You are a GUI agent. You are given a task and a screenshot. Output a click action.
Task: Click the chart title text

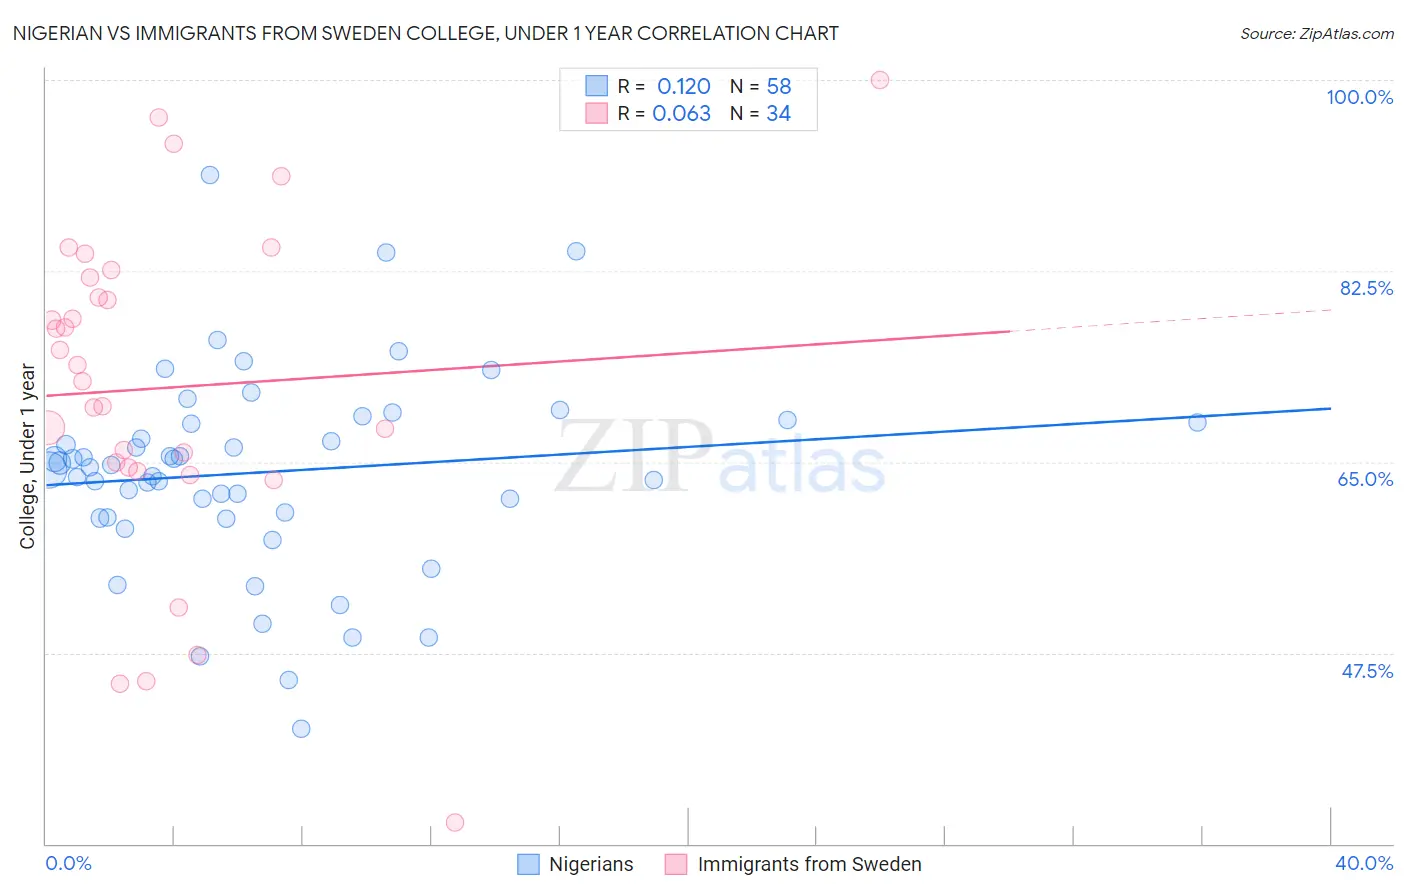tap(426, 33)
